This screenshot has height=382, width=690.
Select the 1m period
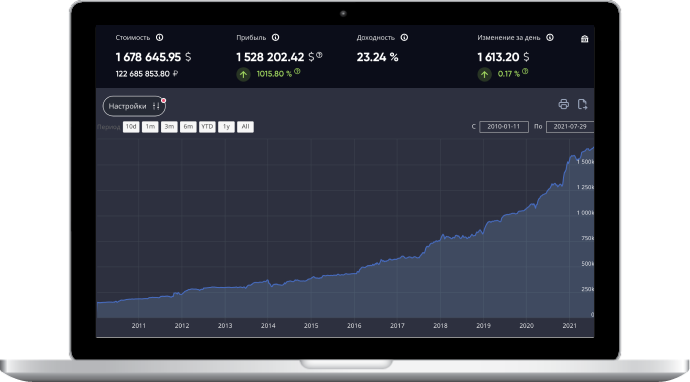[150, 127]
